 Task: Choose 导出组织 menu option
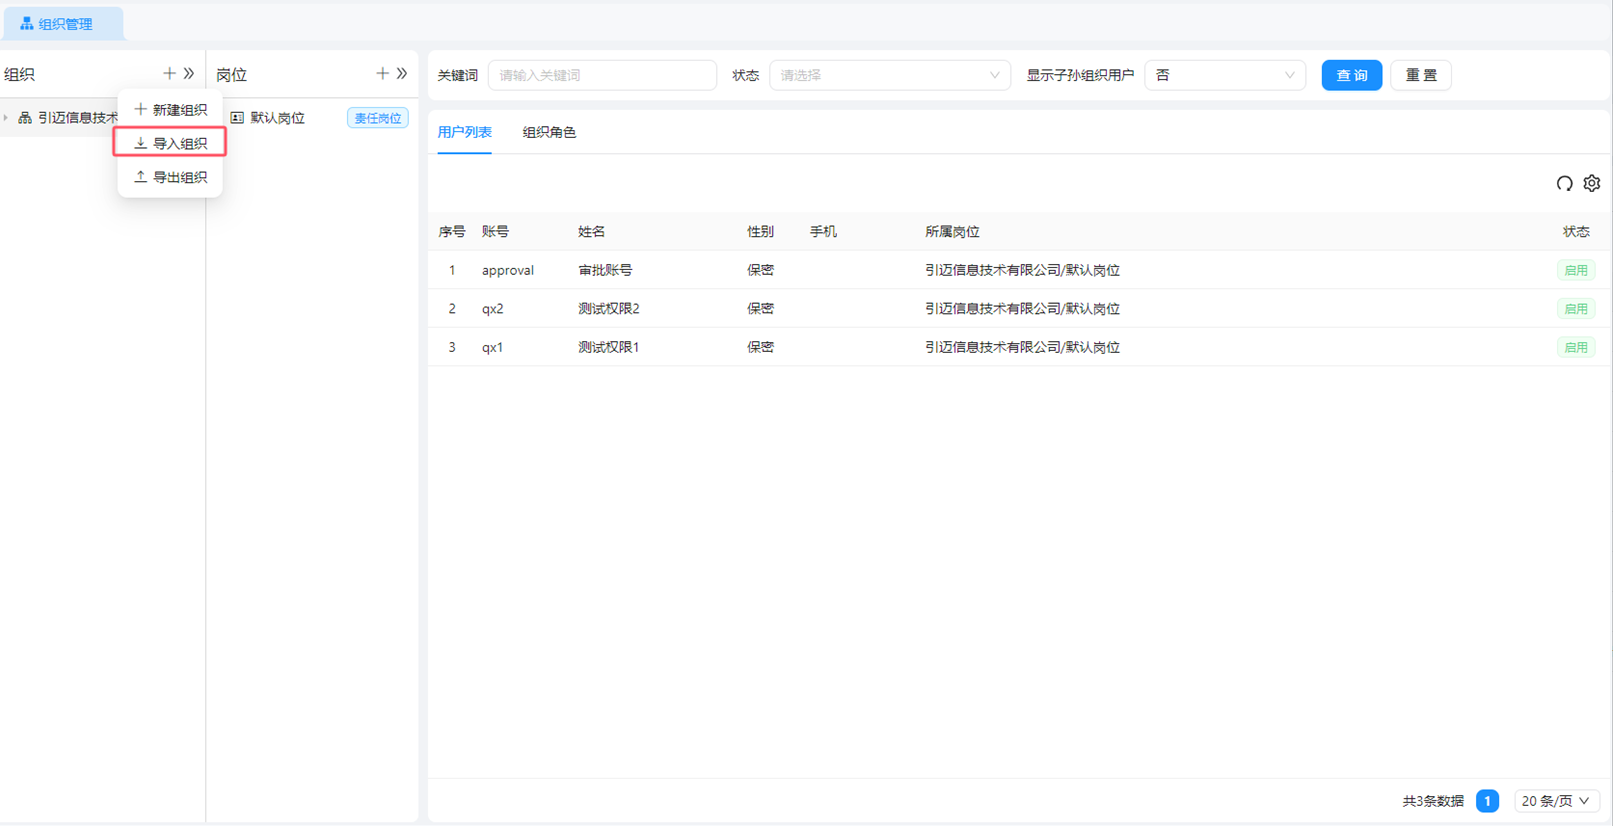pyautogui.click(x=170, y=177)
